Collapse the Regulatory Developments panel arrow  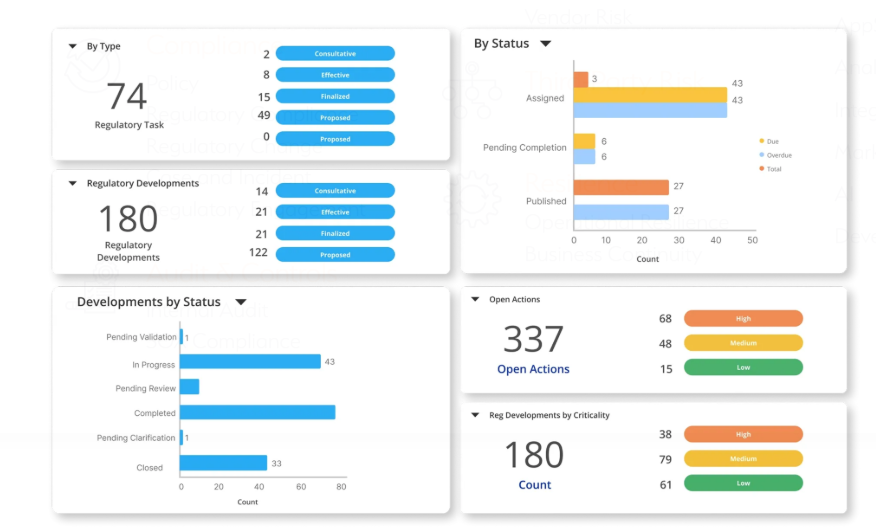pos(73,184)
